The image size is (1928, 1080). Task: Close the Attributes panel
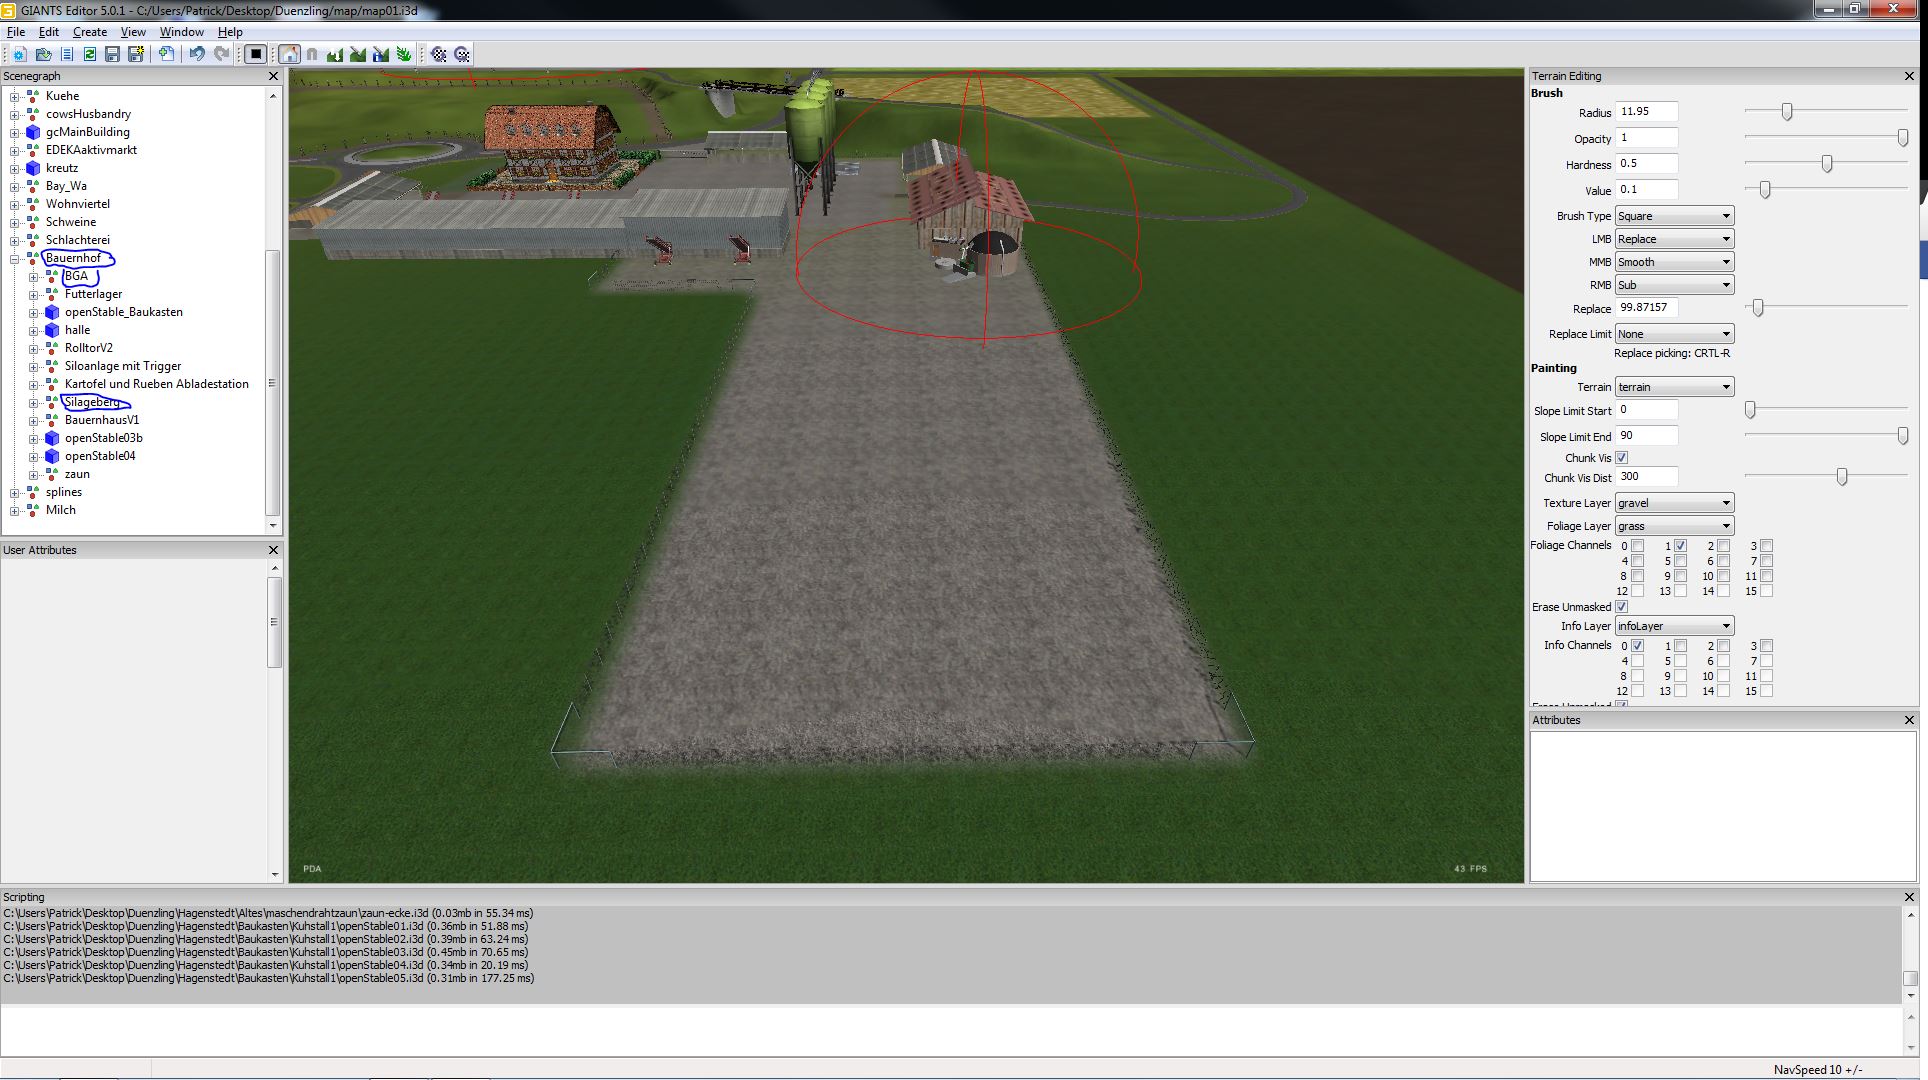click(x=1909, y=720)
